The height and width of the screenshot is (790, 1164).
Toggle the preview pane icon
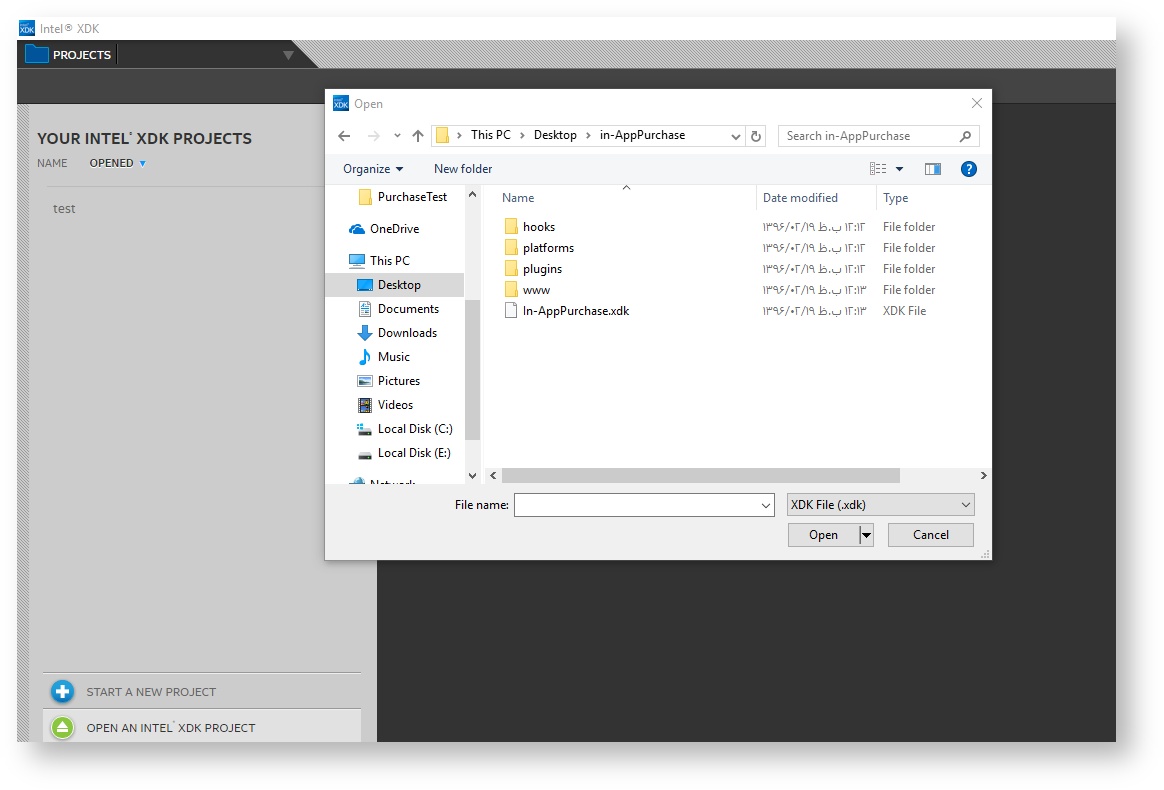(x=932, y=169)
